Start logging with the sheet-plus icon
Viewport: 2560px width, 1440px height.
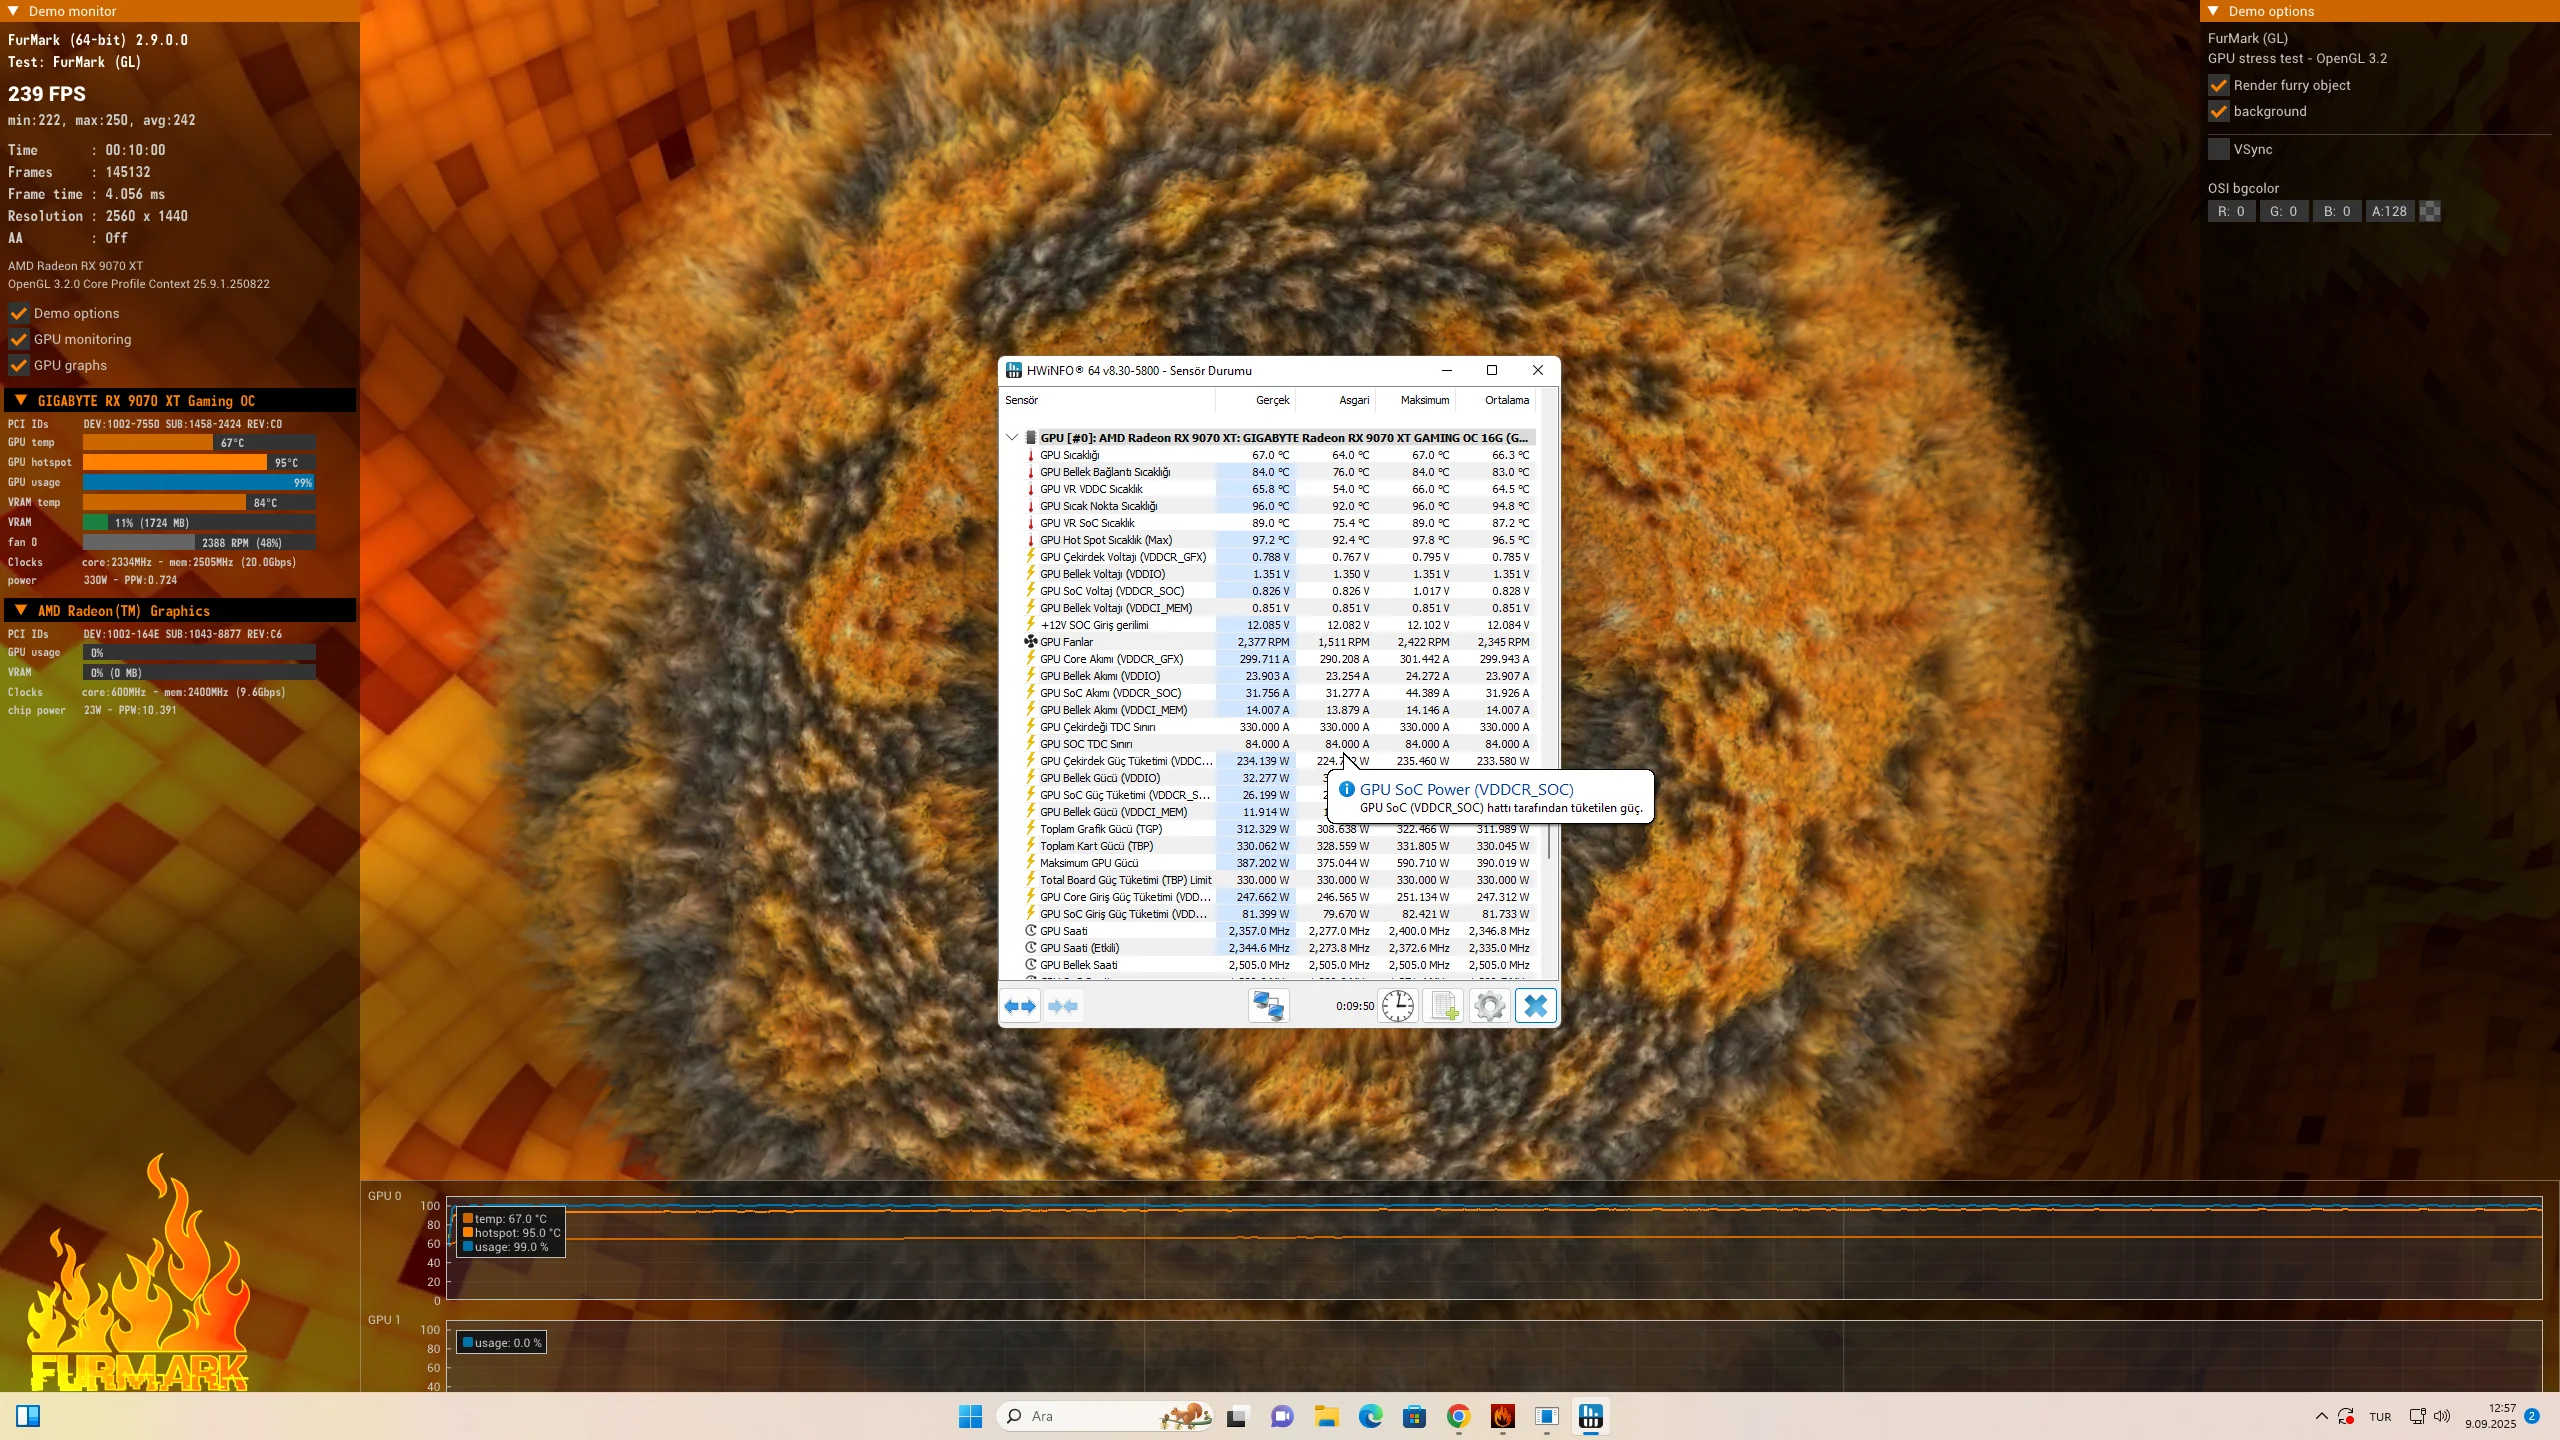click(1444, 1006)
